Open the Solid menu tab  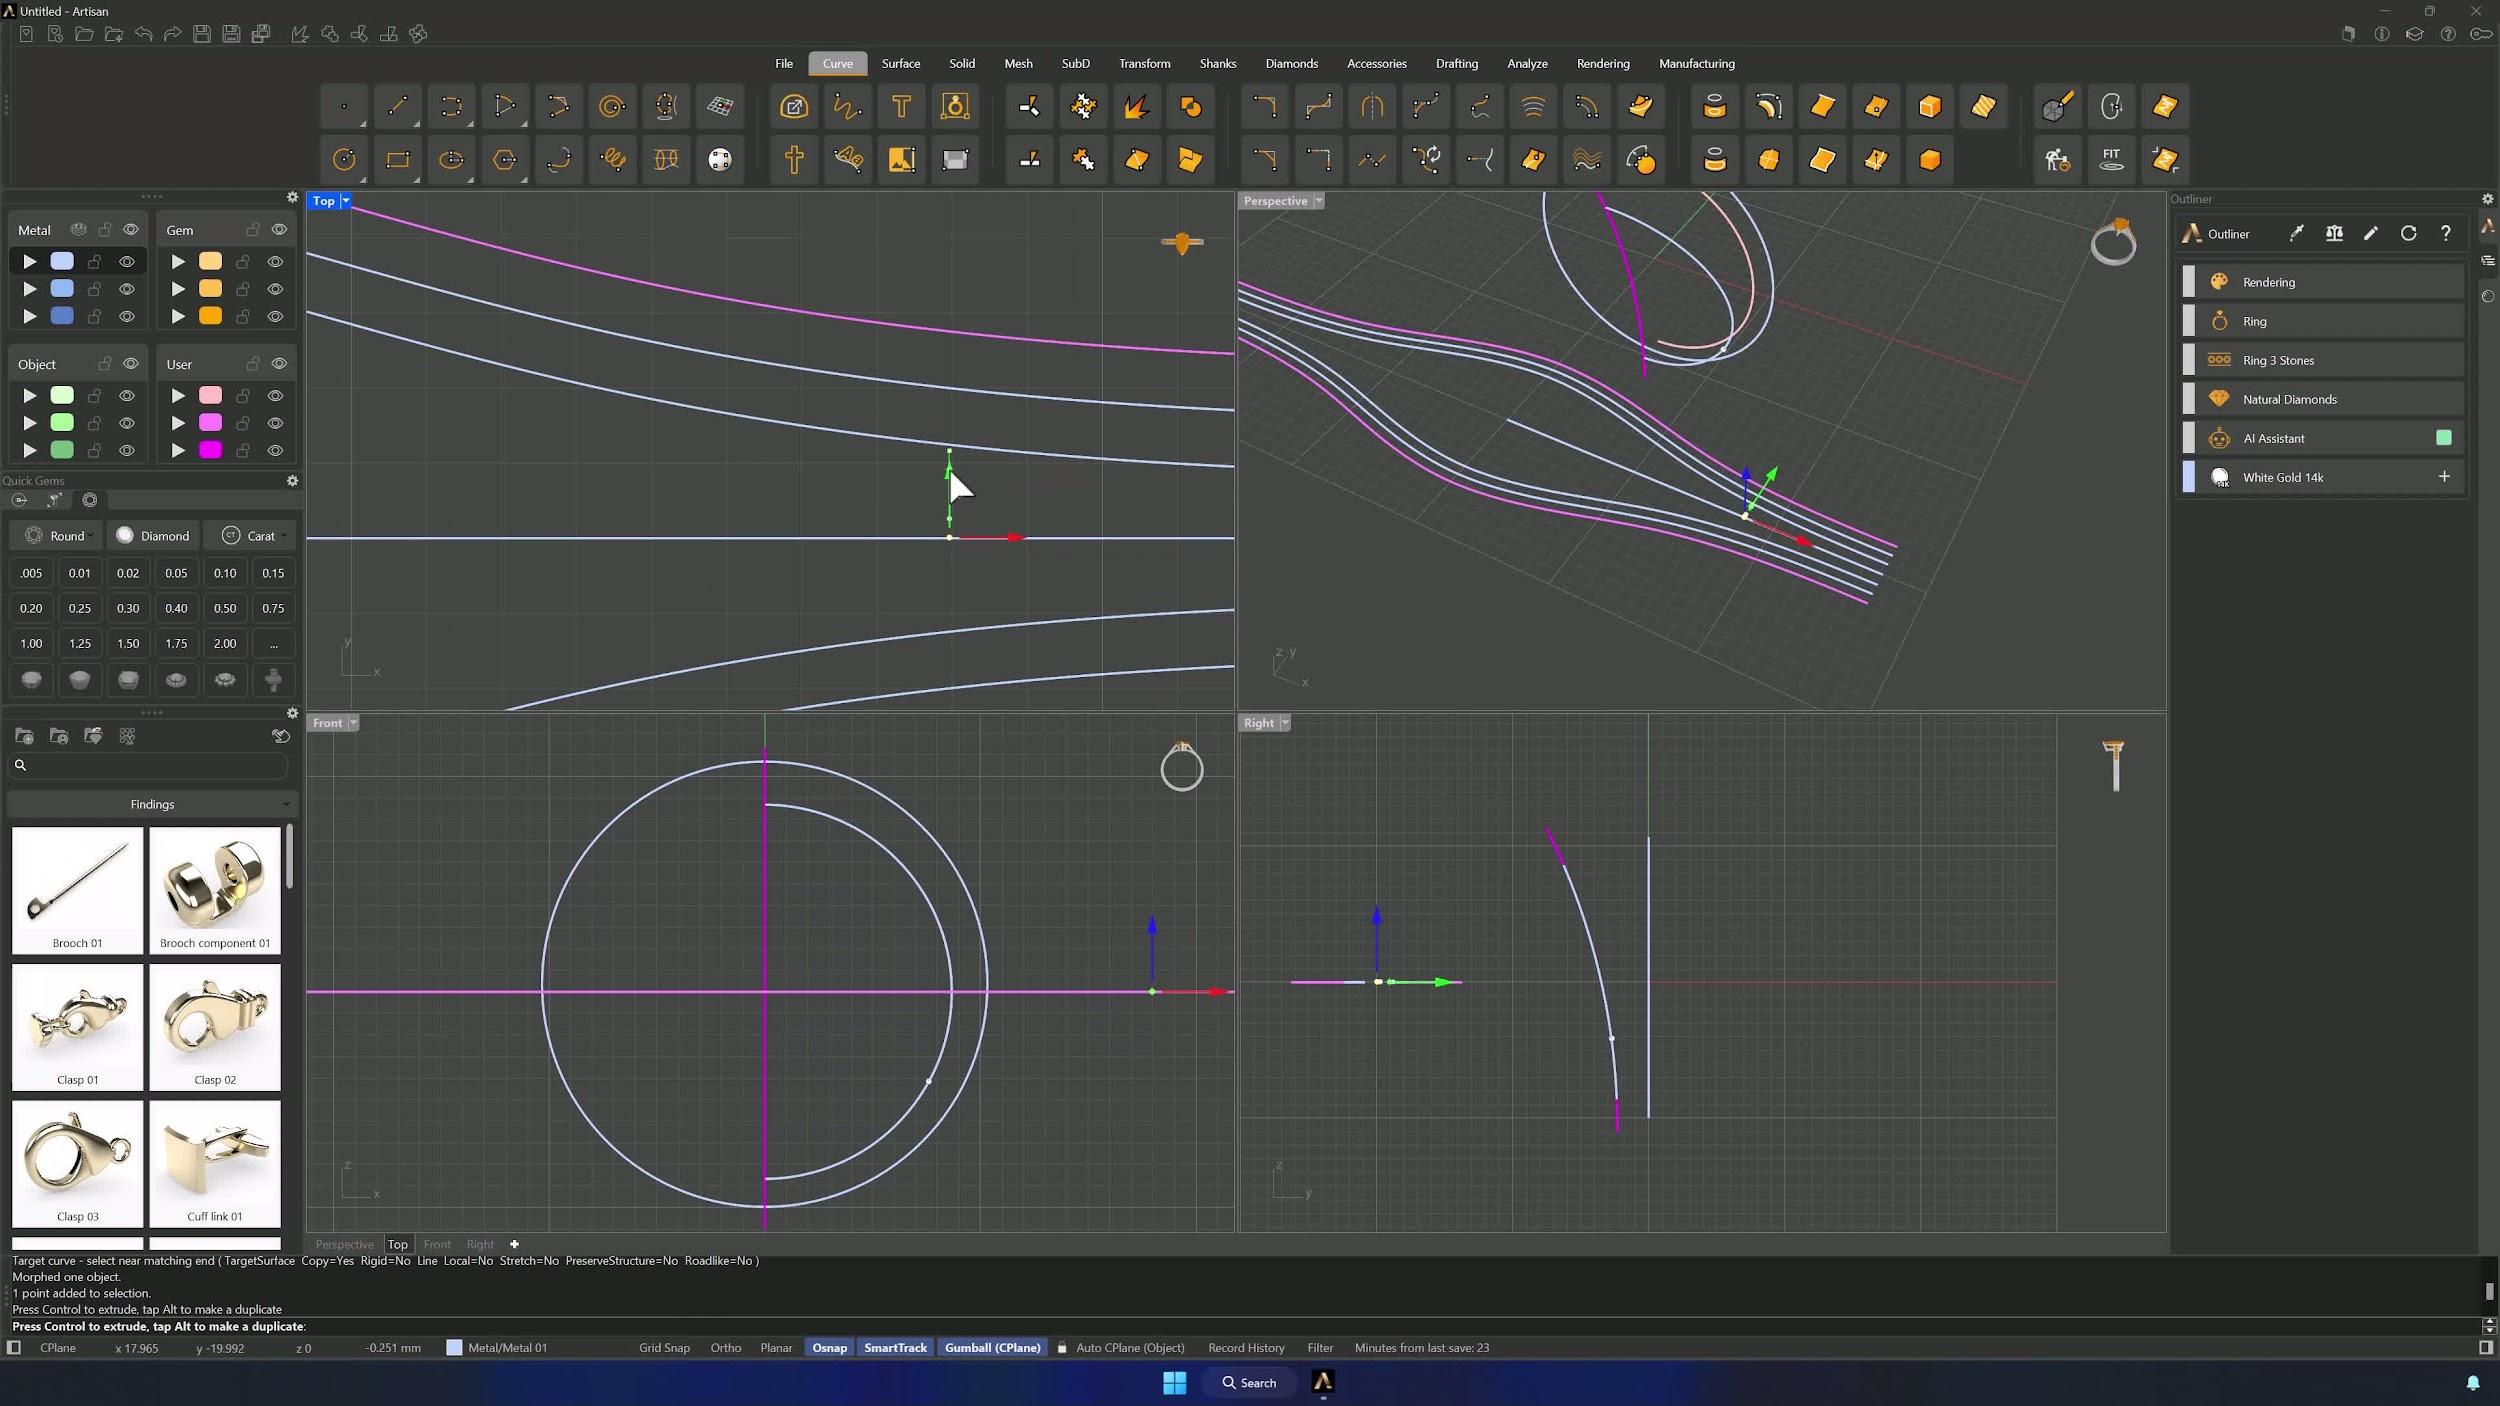[x=961, y=63]
